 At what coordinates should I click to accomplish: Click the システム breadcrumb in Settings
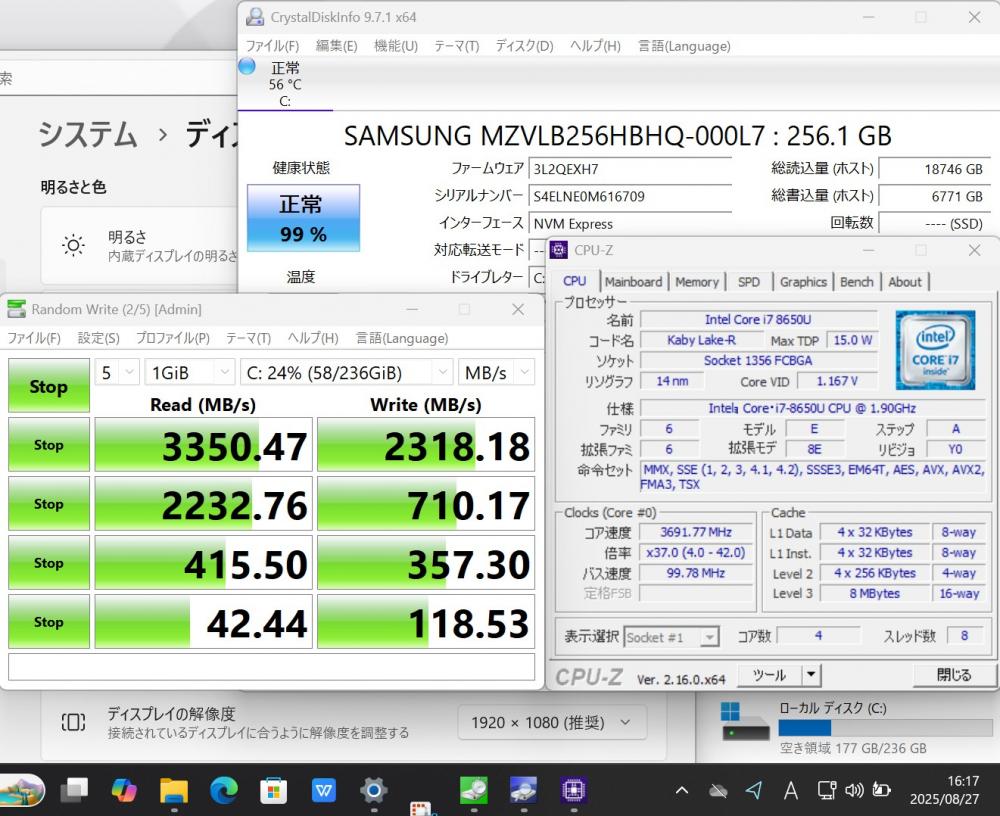tap(87, 135)
